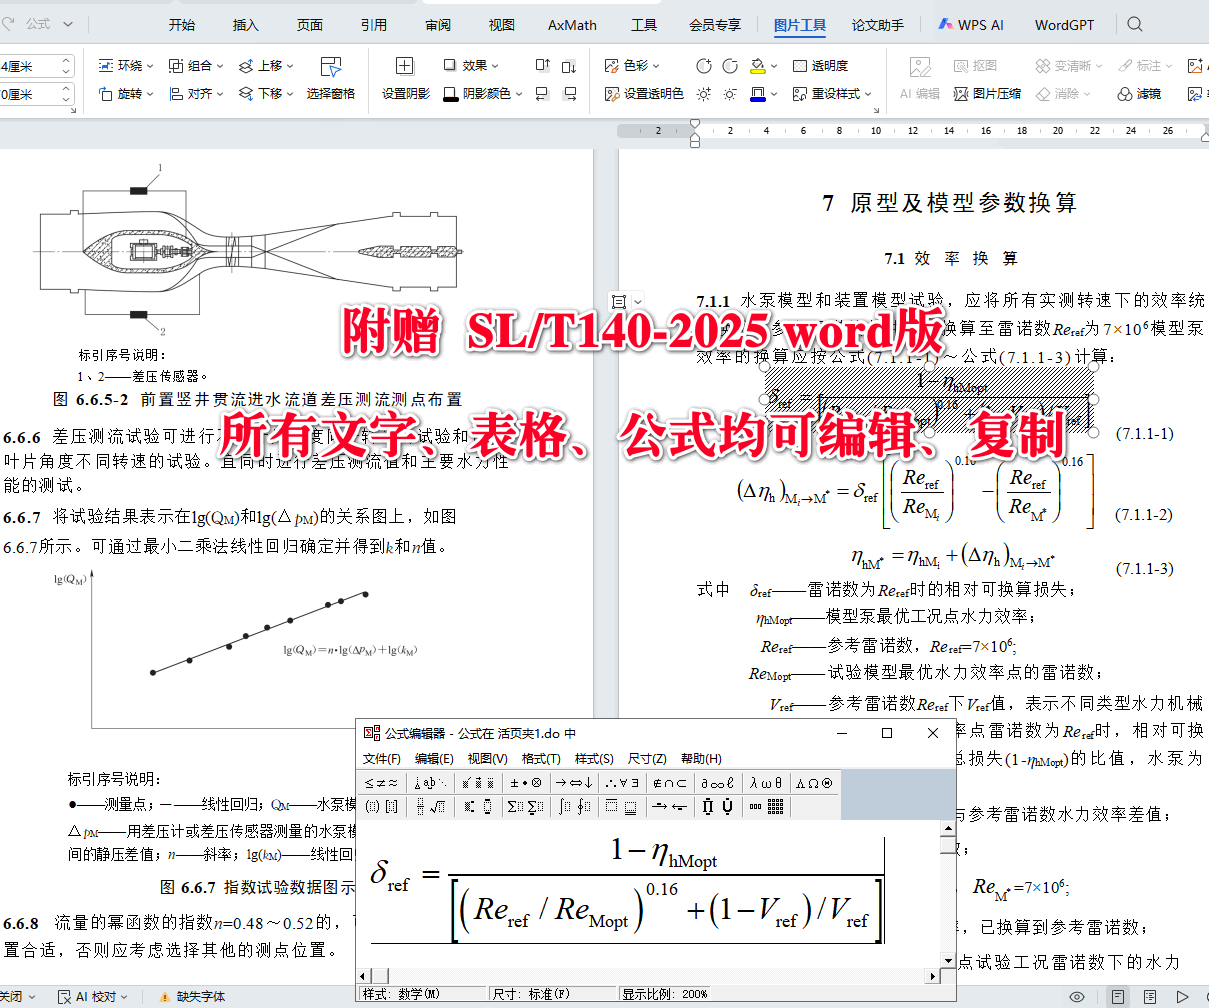Click the WordGPT button
Viewport: 1209px width, 1008px height.
pyautogui.click(x=1064, y=25)
